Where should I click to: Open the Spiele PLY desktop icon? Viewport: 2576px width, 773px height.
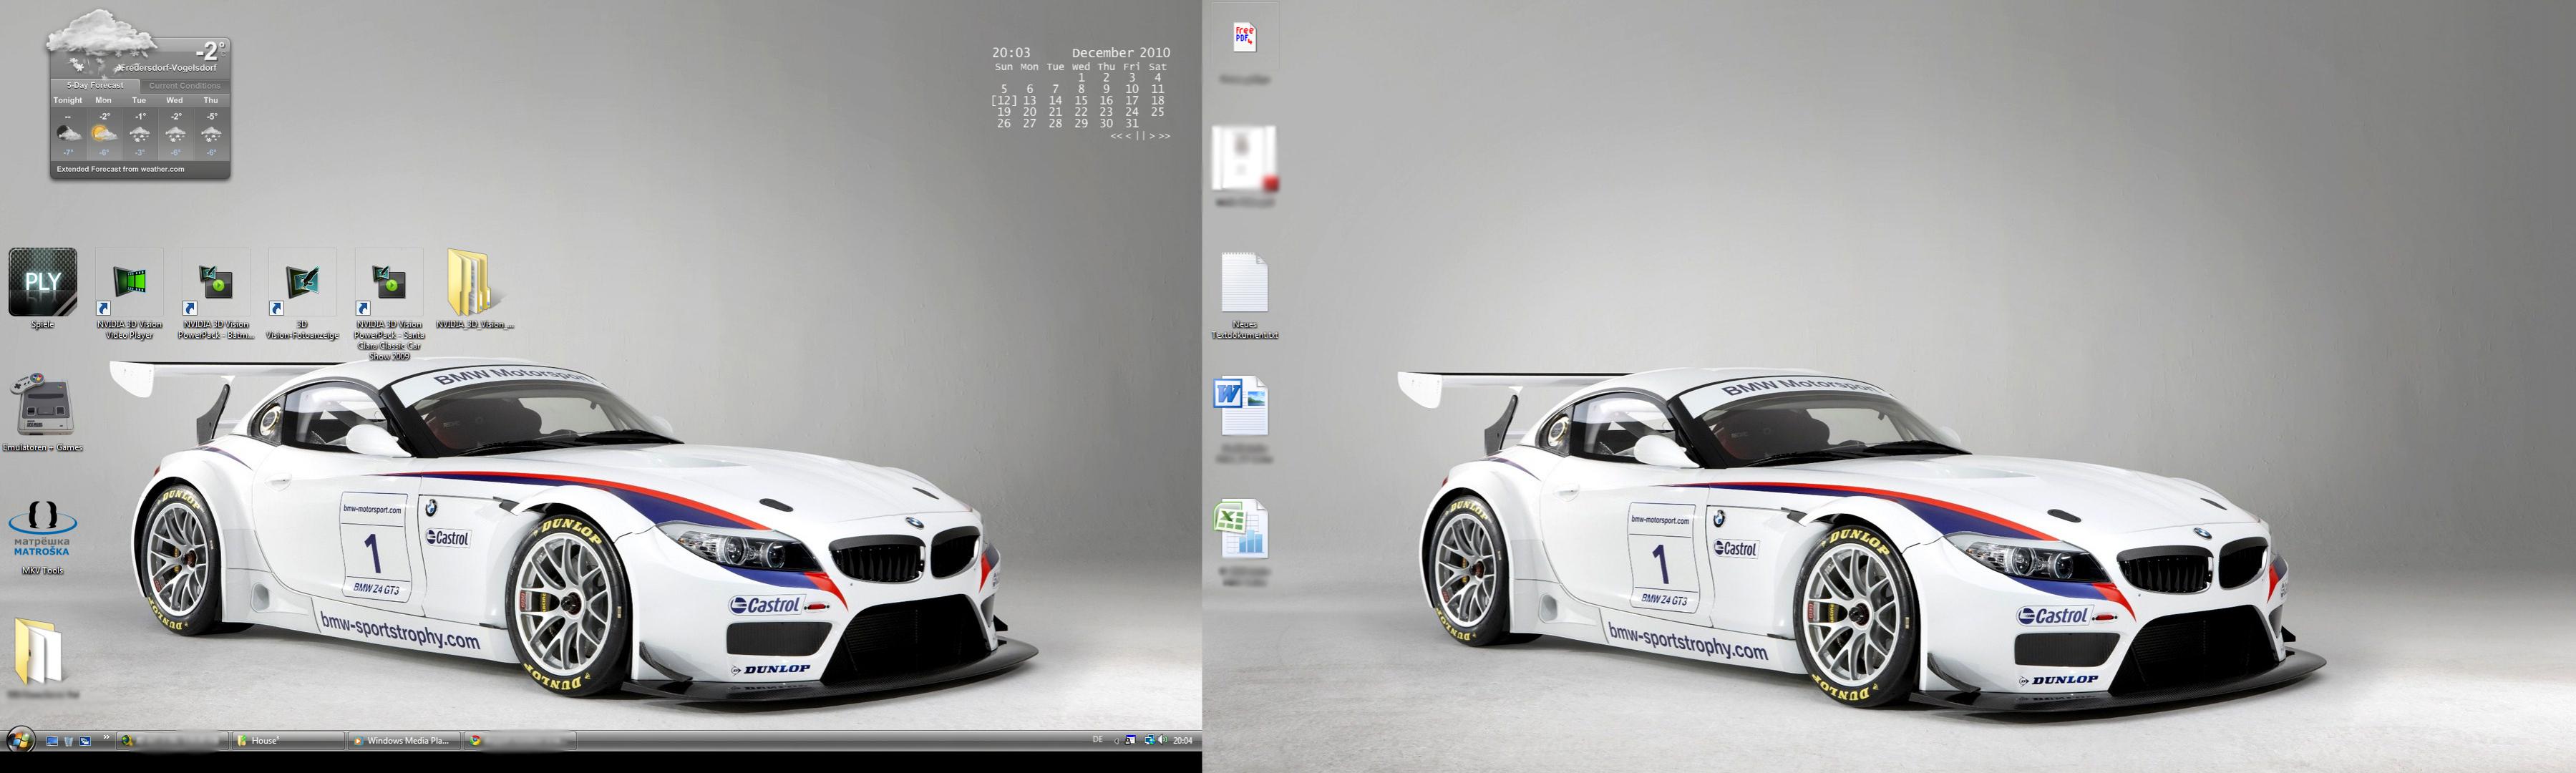(x=42, y=282)
